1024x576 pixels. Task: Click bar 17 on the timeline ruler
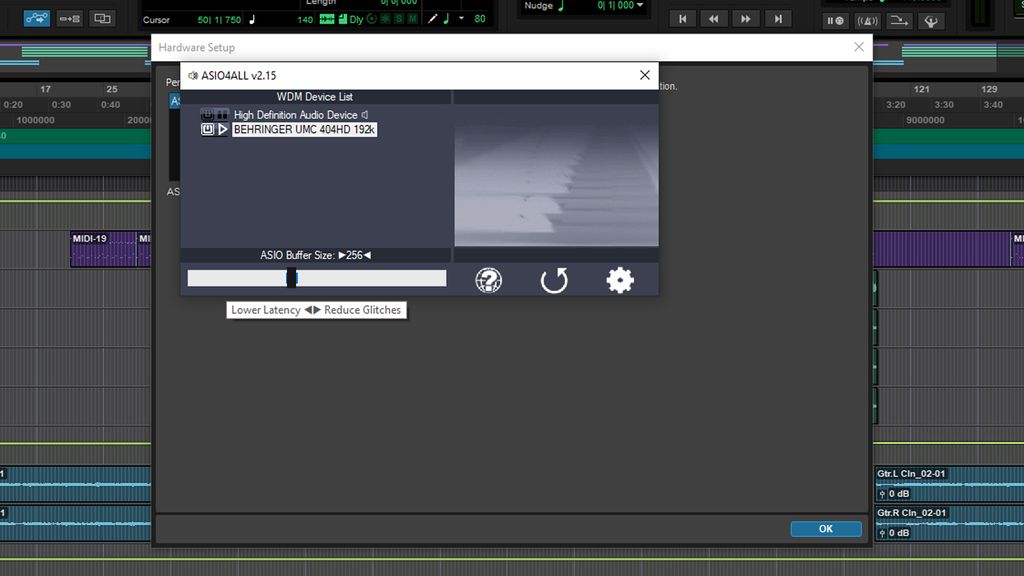click(45, 89)
